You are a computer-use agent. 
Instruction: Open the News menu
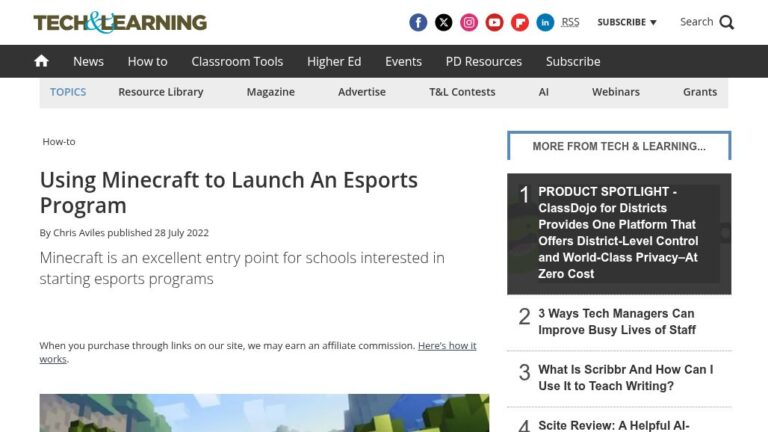(x=88, y=62)
